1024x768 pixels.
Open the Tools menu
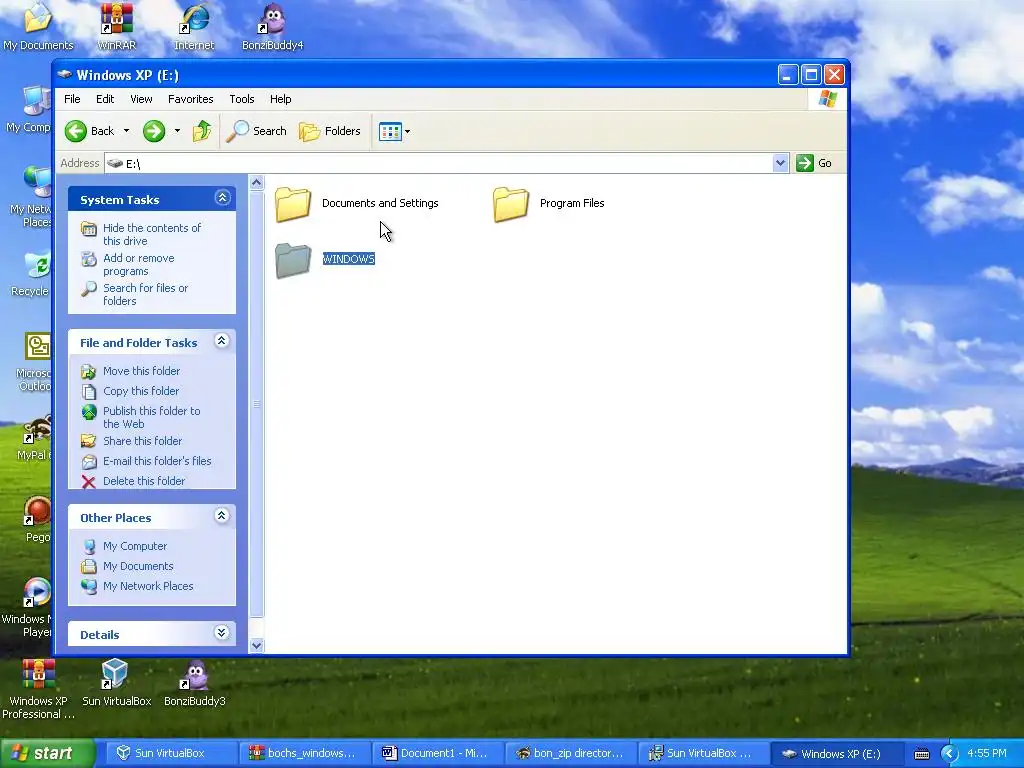coord(242,99)
